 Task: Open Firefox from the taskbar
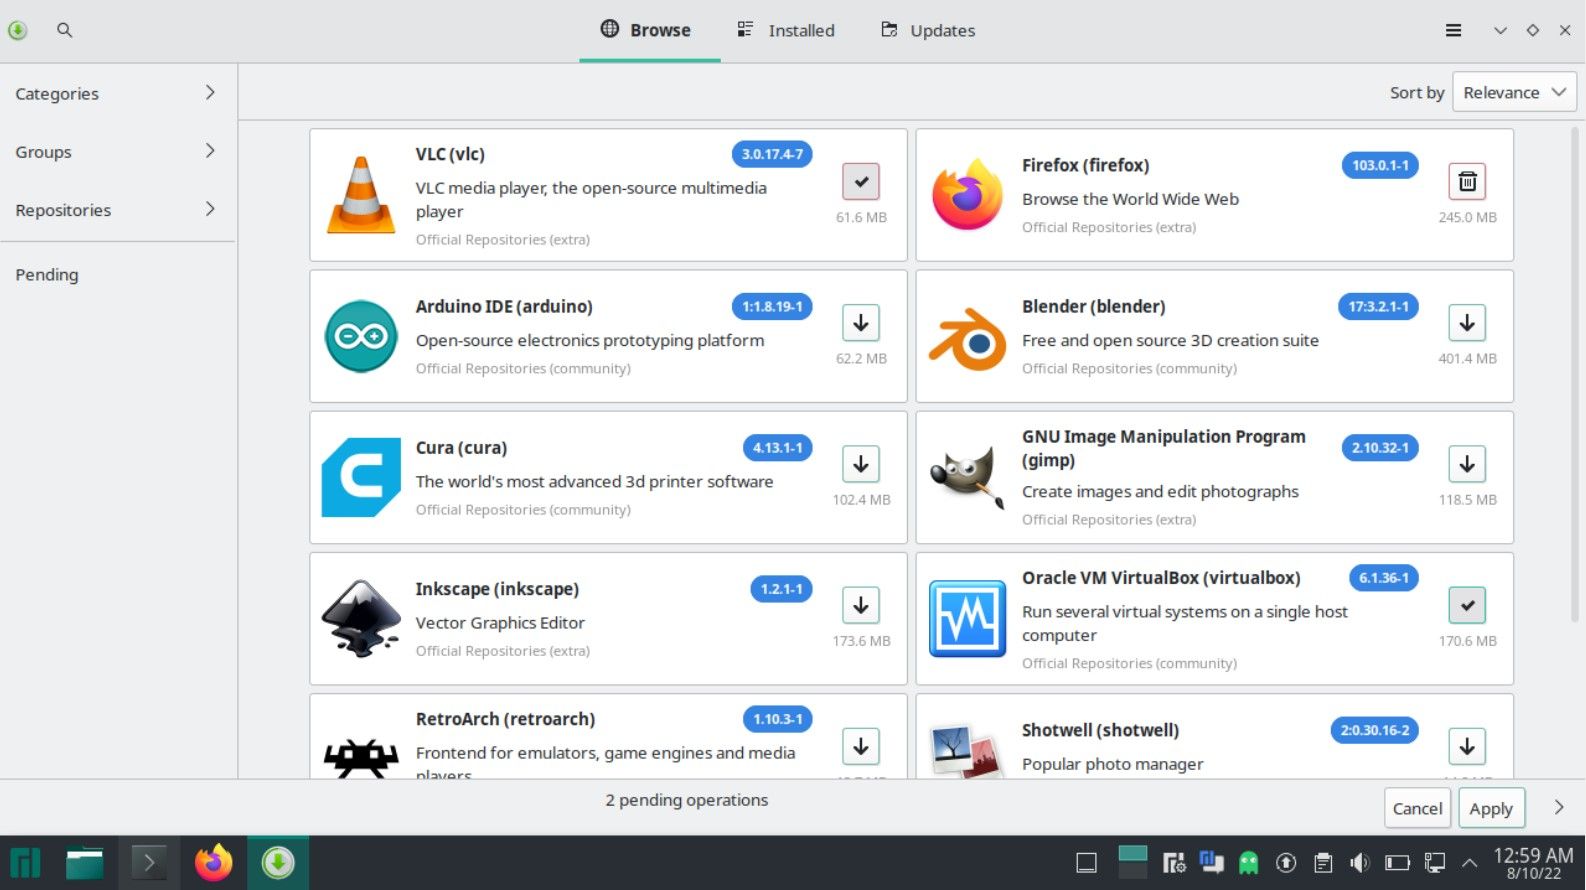(213, 863)
